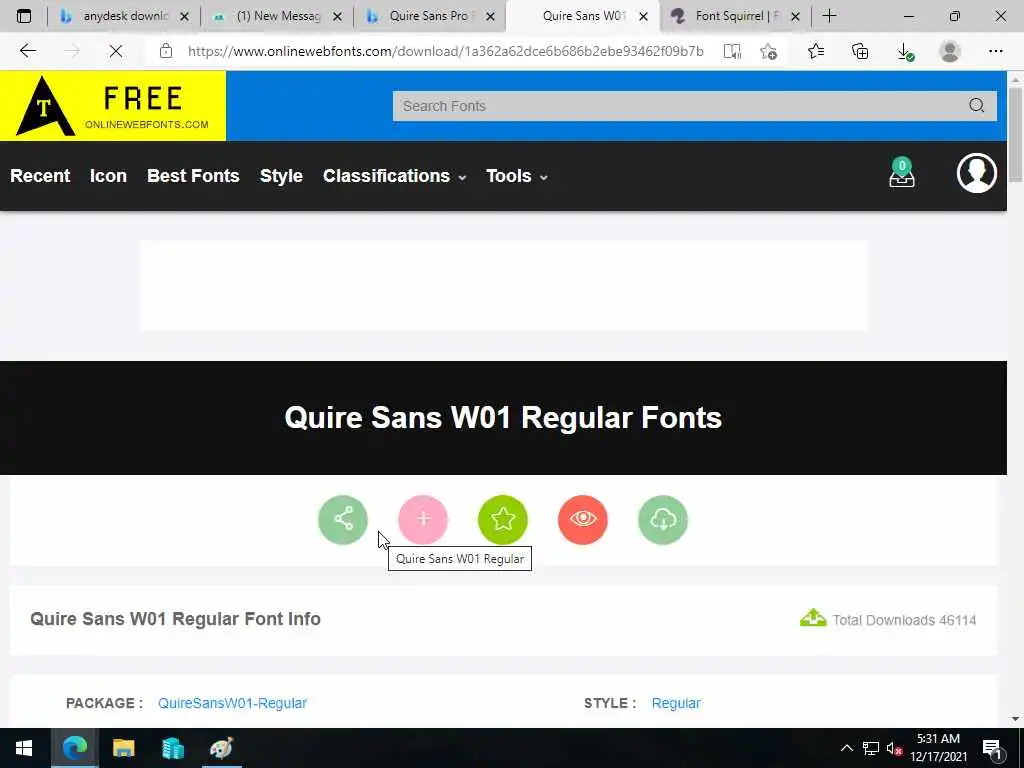The width and height of the screenshot is (1024, 768).
Task: Open the tab actions menu icon
Action: tap(24, 16)
